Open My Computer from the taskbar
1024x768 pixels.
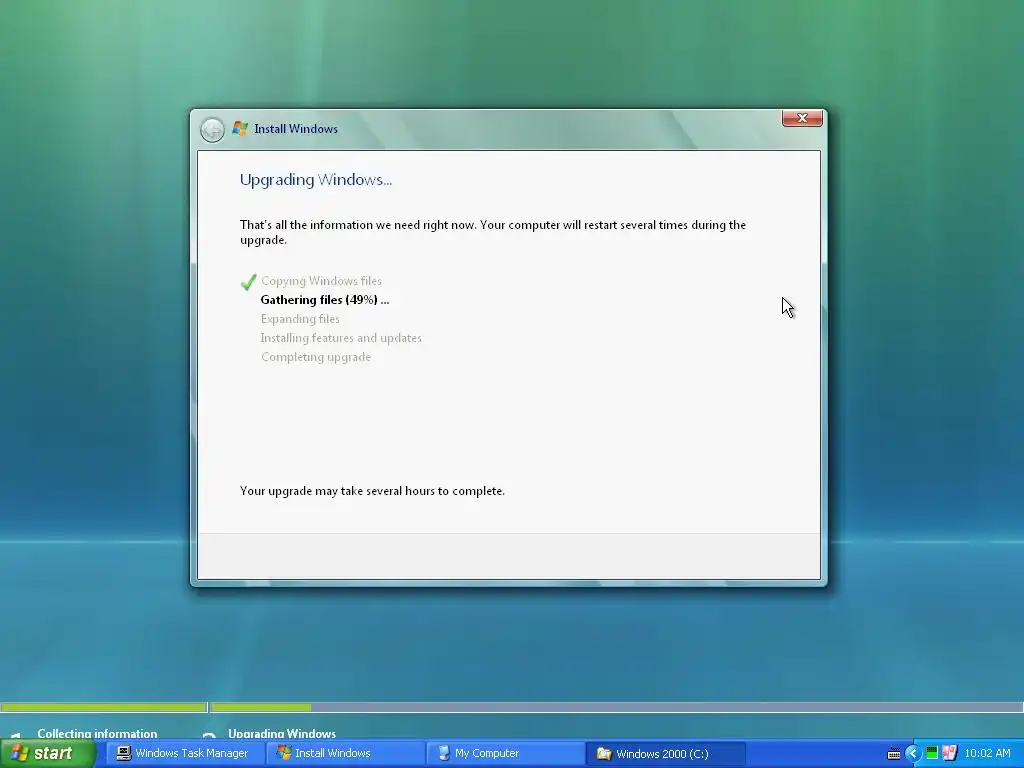click(503, 754)
